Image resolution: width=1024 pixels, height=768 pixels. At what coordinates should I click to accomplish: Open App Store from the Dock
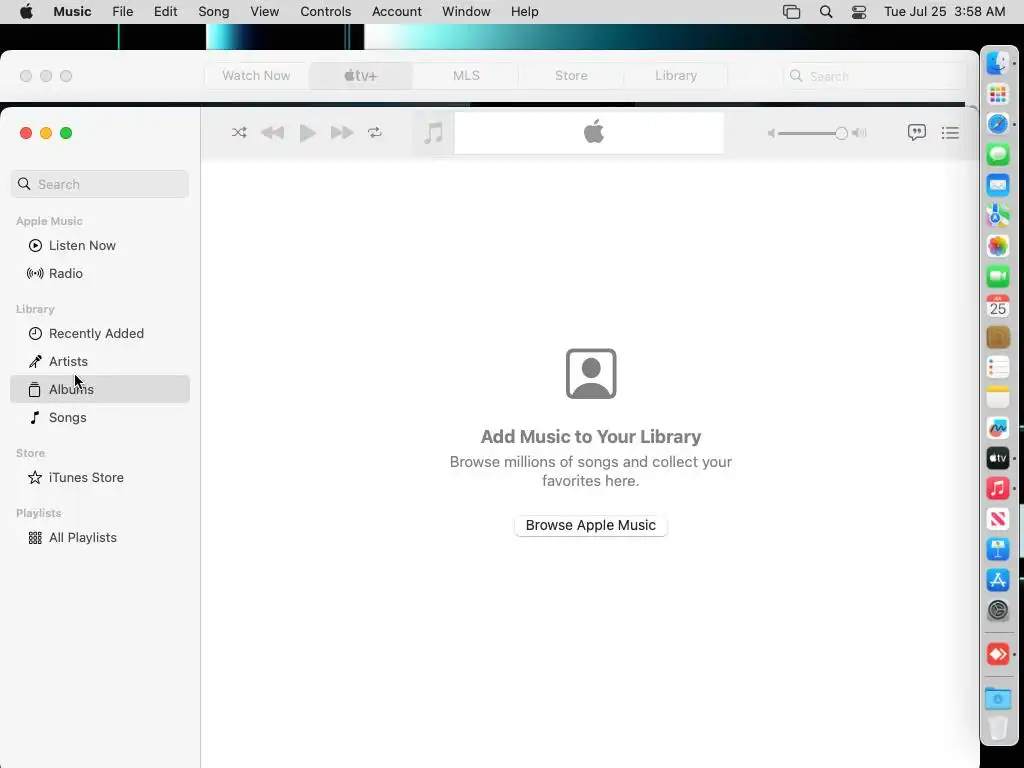click(998, 579)
